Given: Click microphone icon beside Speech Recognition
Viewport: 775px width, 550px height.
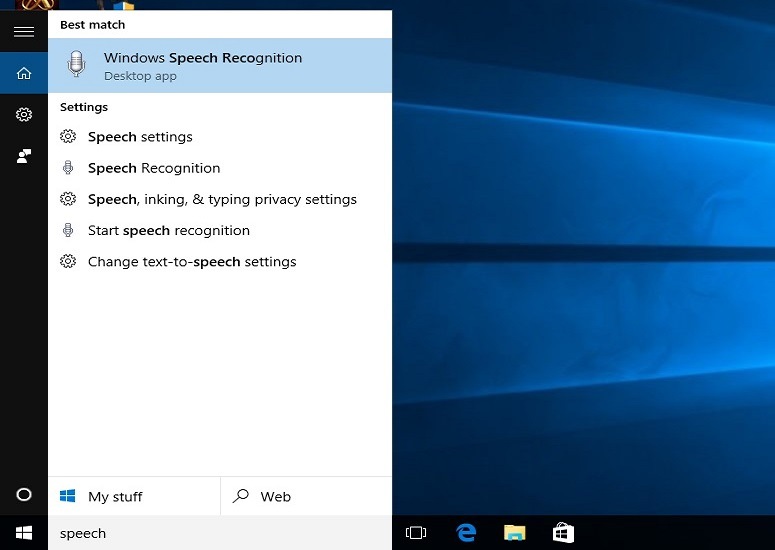Looking at the screenshot, I should tap(68, 168).
